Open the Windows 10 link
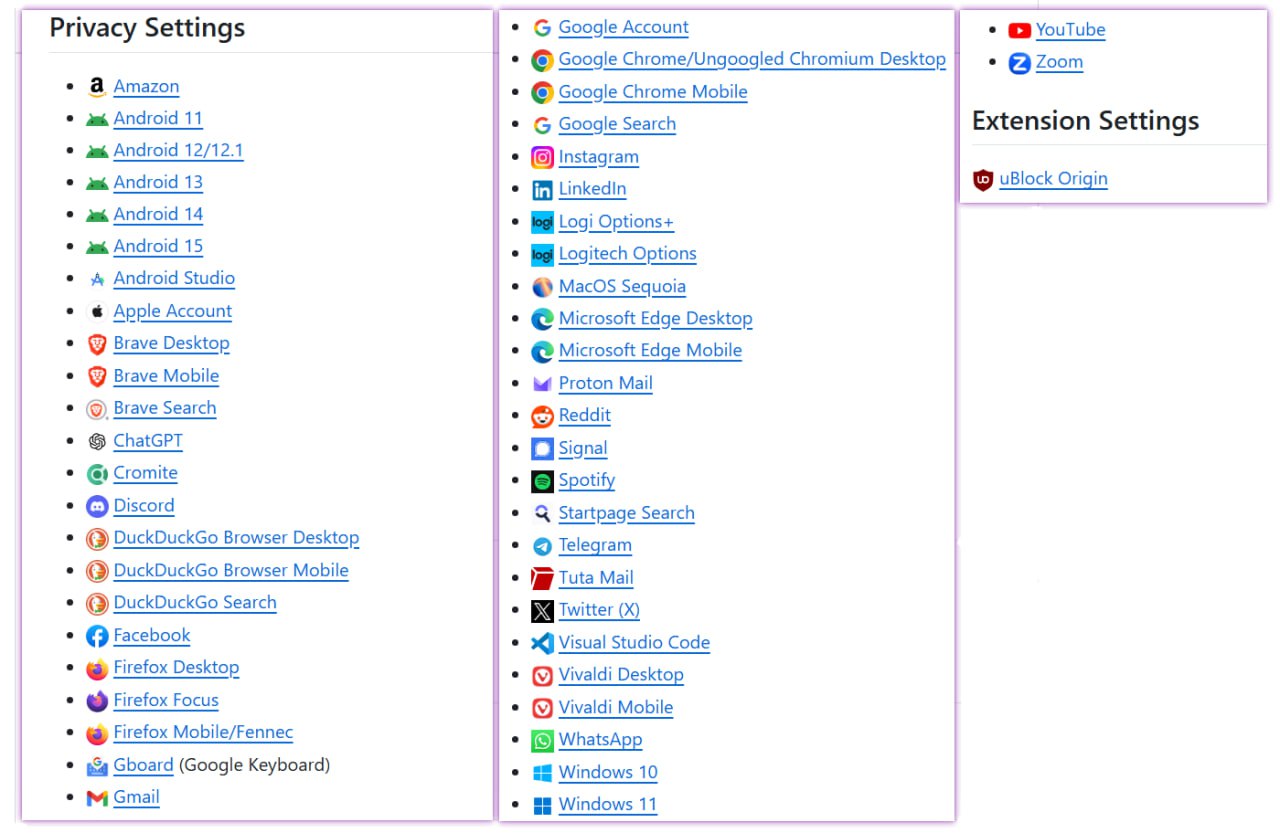Viewport: 1280px width, 833px height. (x=608, y=772)
